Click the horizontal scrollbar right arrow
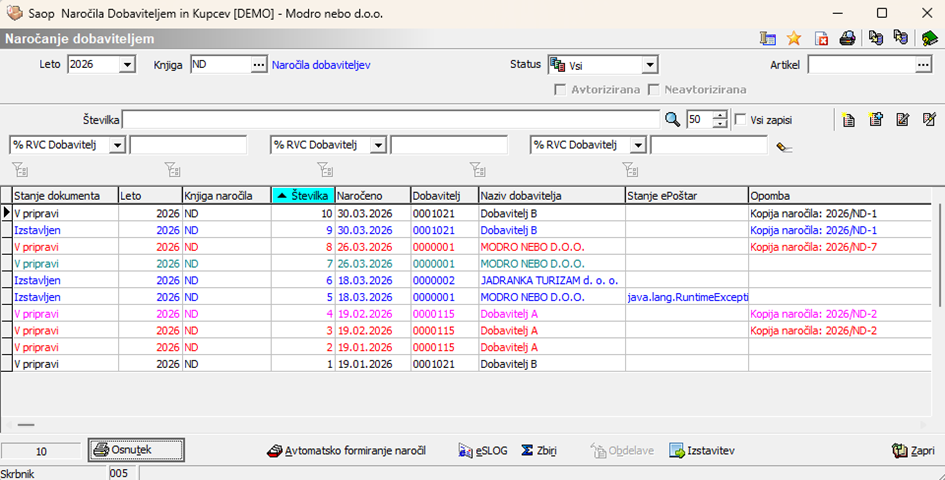 coord(924,425)
